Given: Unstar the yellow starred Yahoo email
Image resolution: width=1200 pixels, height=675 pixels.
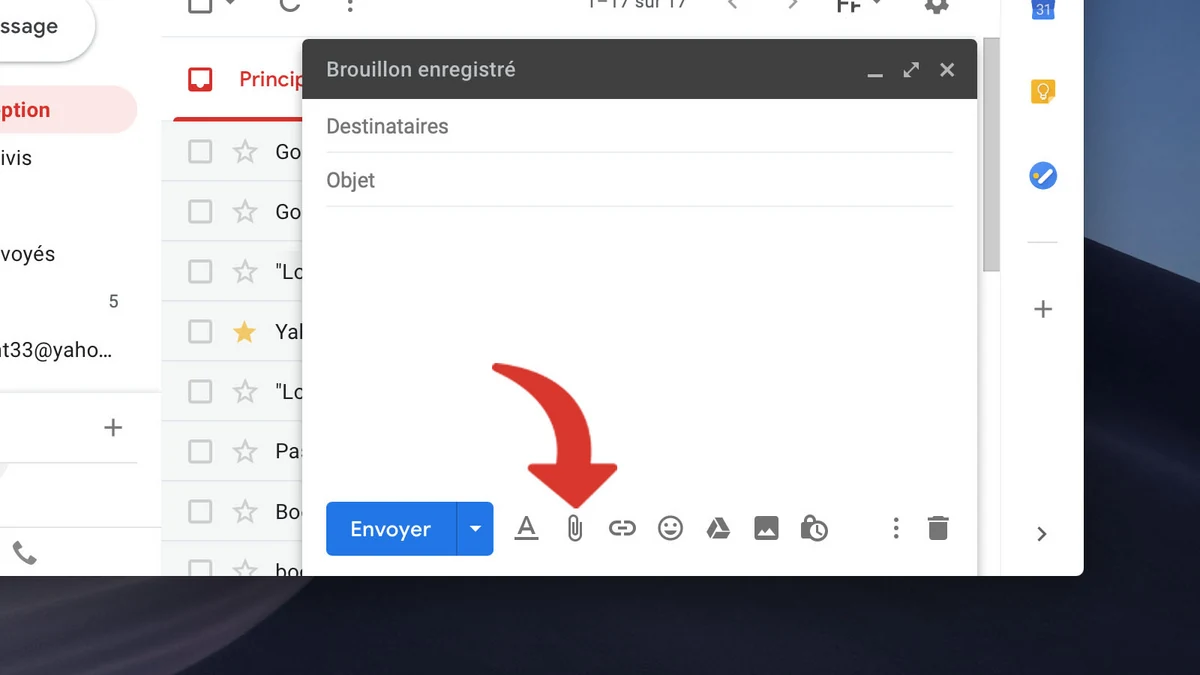Looking at the screenshot, I should (x=244, y=332).
